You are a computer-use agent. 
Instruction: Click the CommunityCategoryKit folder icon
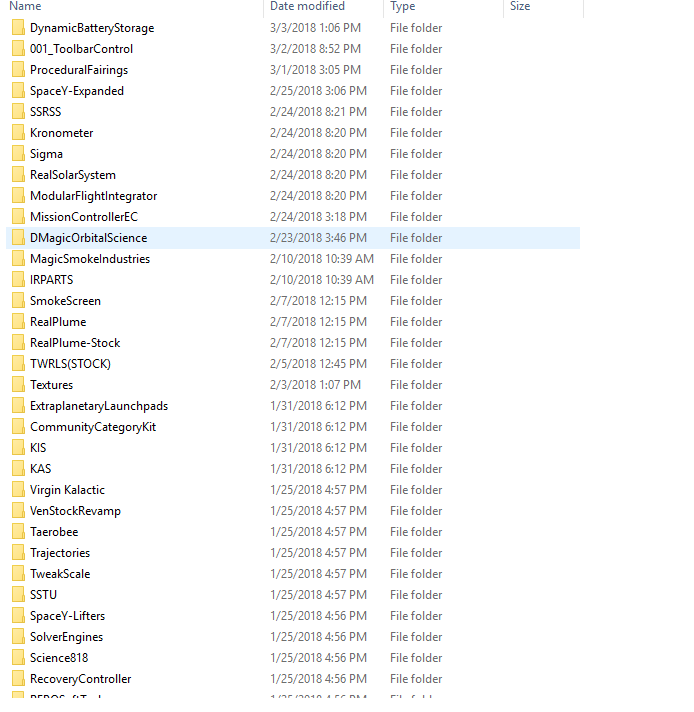click(x=18, y=427)
